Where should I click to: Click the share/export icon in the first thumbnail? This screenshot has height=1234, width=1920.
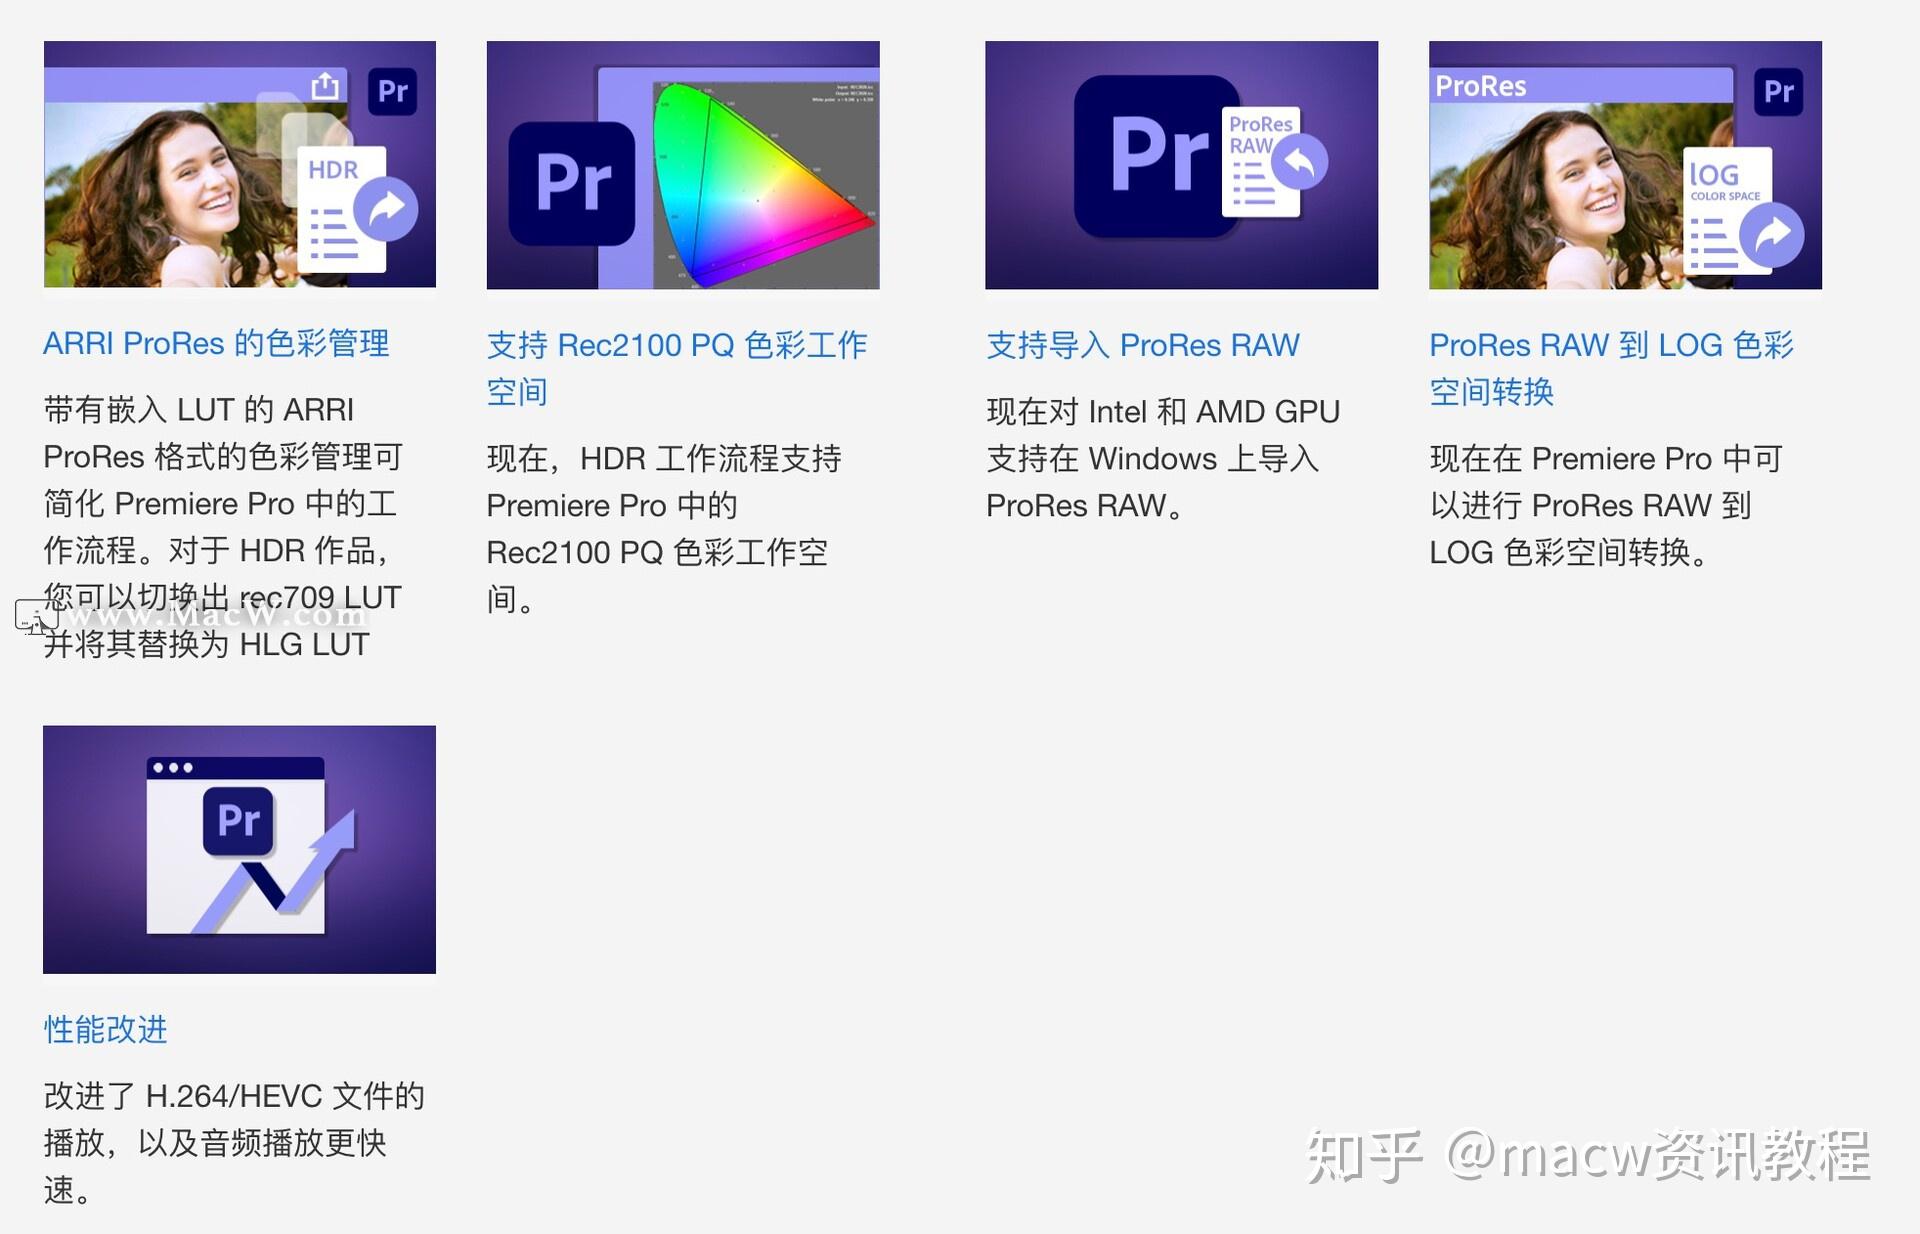click(326, 88)
